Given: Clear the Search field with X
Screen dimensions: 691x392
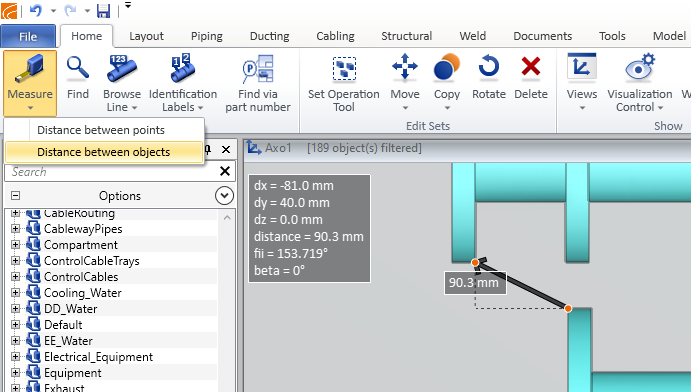Looking at the screenshot, I should (x=225, y=171).
